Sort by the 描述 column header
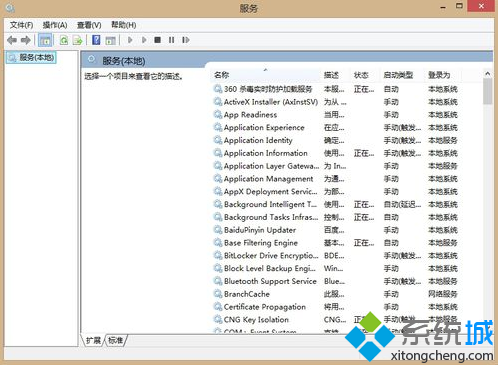This screenshot has width=498, height=366. click(x=335, y=75)
